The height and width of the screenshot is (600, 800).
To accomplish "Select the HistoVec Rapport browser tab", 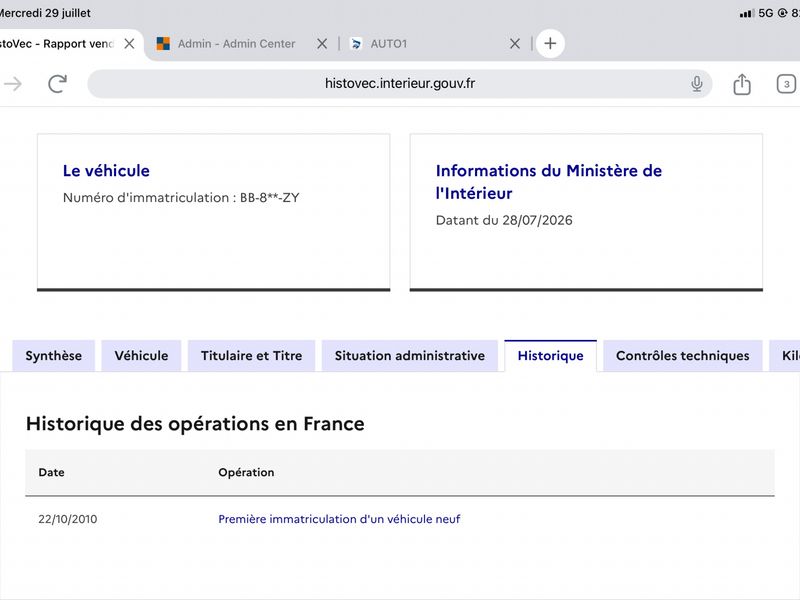I will [56, 44].
